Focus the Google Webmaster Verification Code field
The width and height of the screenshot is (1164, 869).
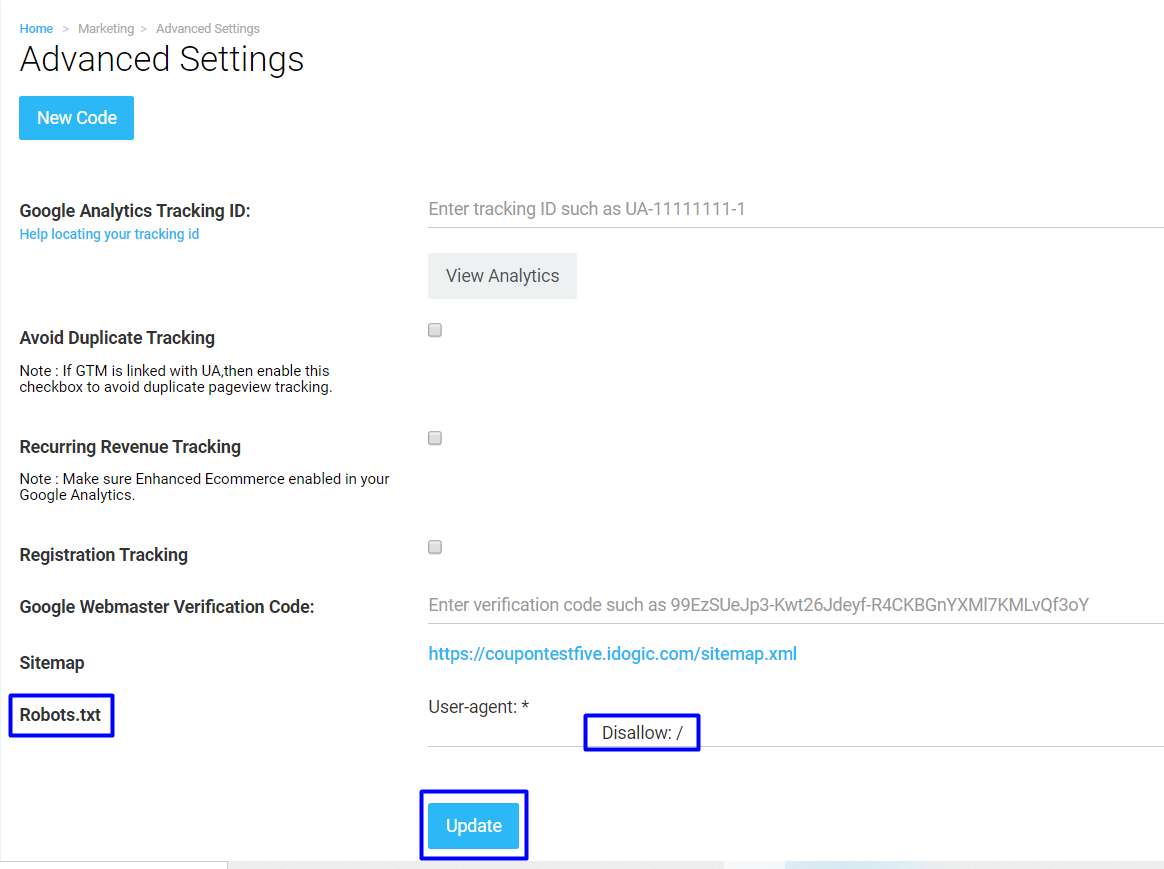796,606
